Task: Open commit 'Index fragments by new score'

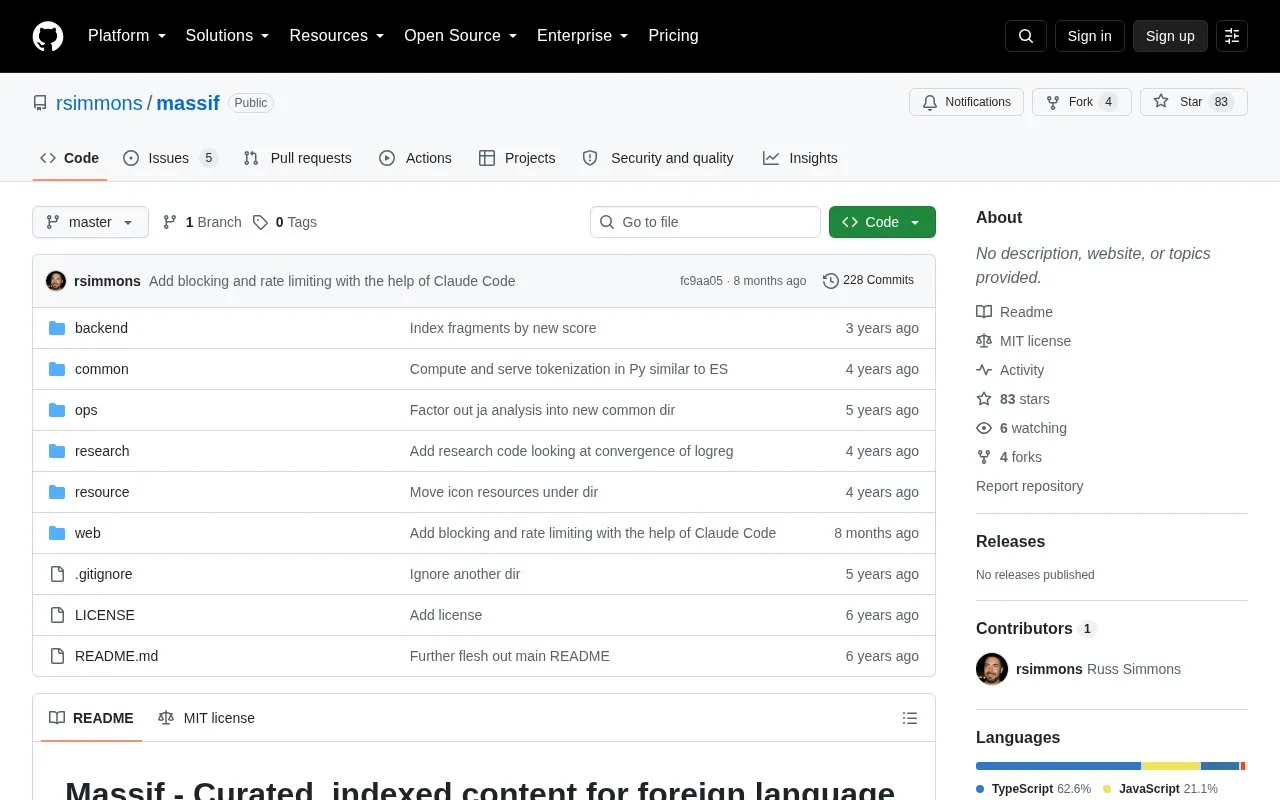Action: click(x=503, y=328)
